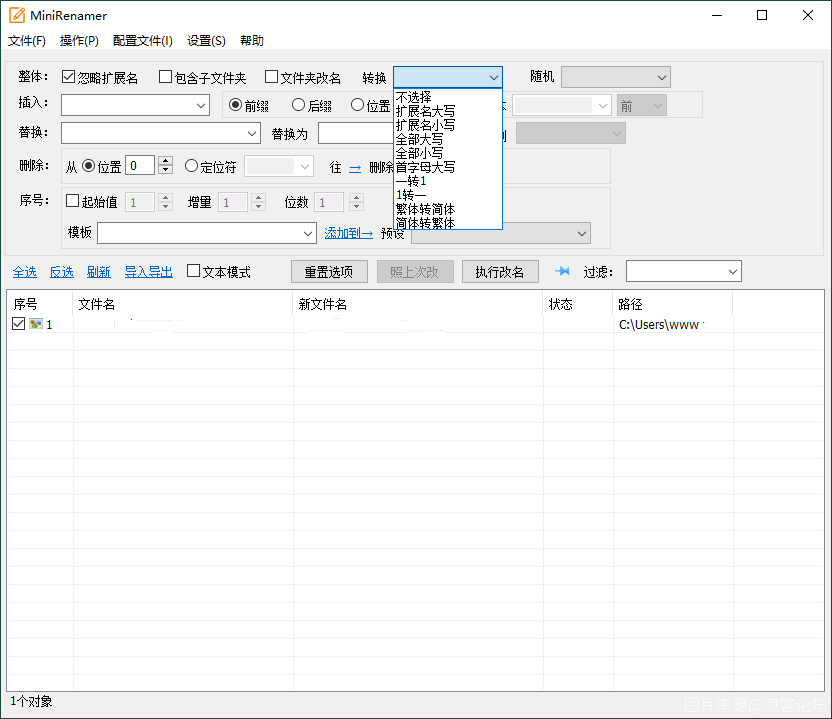
Task: Open the 文件(F) menu
Action: coord(27,41)
